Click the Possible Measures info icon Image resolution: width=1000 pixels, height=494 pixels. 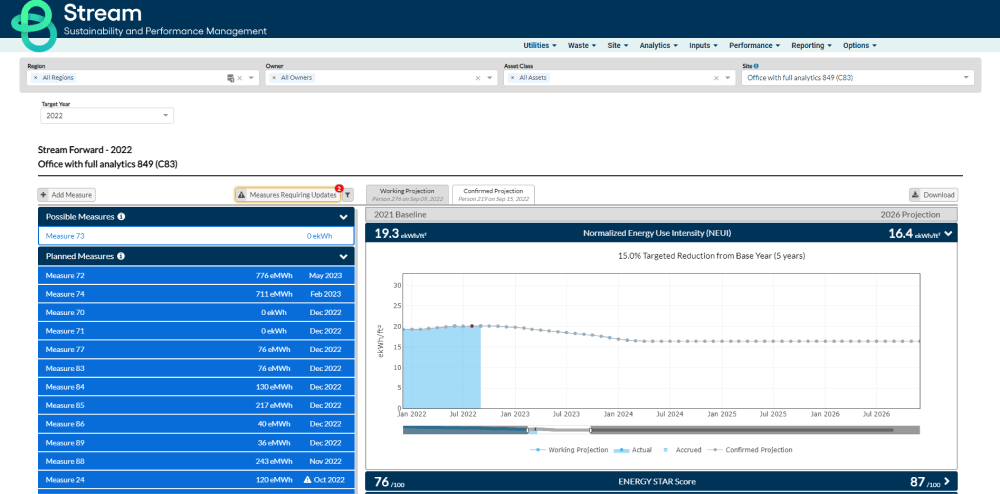(121, 217)
